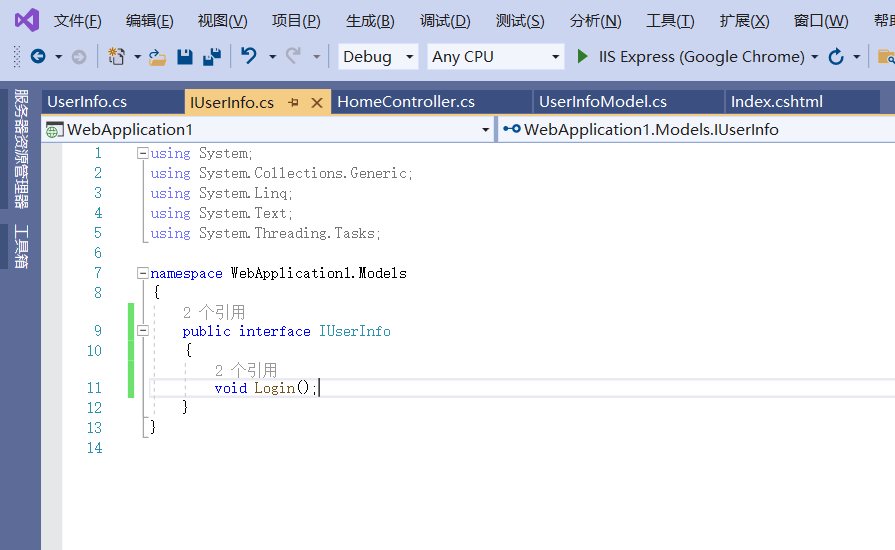
Task: Open the 工具箱 side panel
Action: [x=21, y=246]
